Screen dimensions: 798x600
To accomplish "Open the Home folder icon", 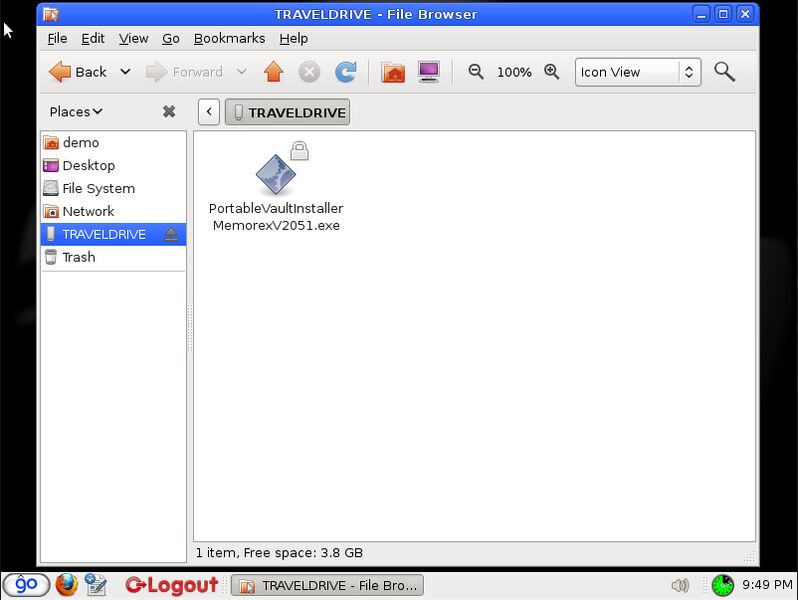I will tap(393, 72).
